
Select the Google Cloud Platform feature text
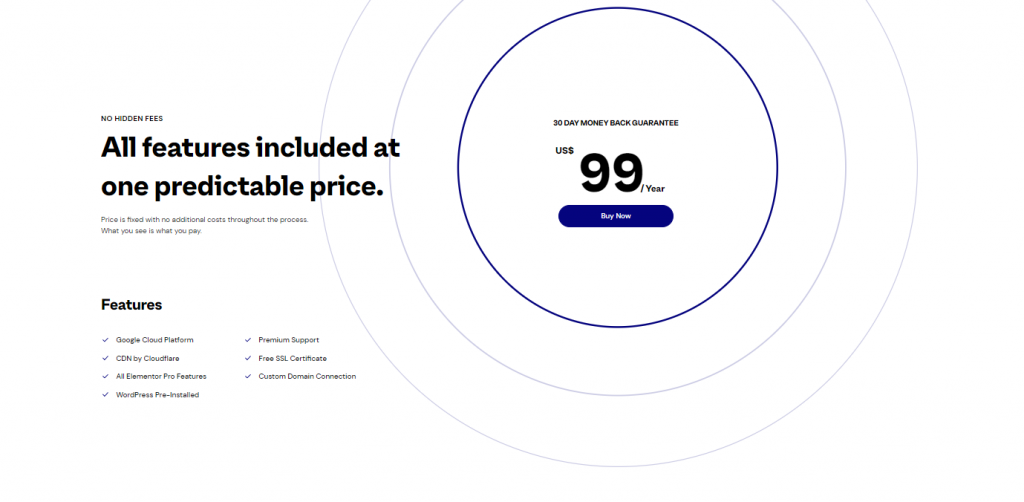pos(155,340)
